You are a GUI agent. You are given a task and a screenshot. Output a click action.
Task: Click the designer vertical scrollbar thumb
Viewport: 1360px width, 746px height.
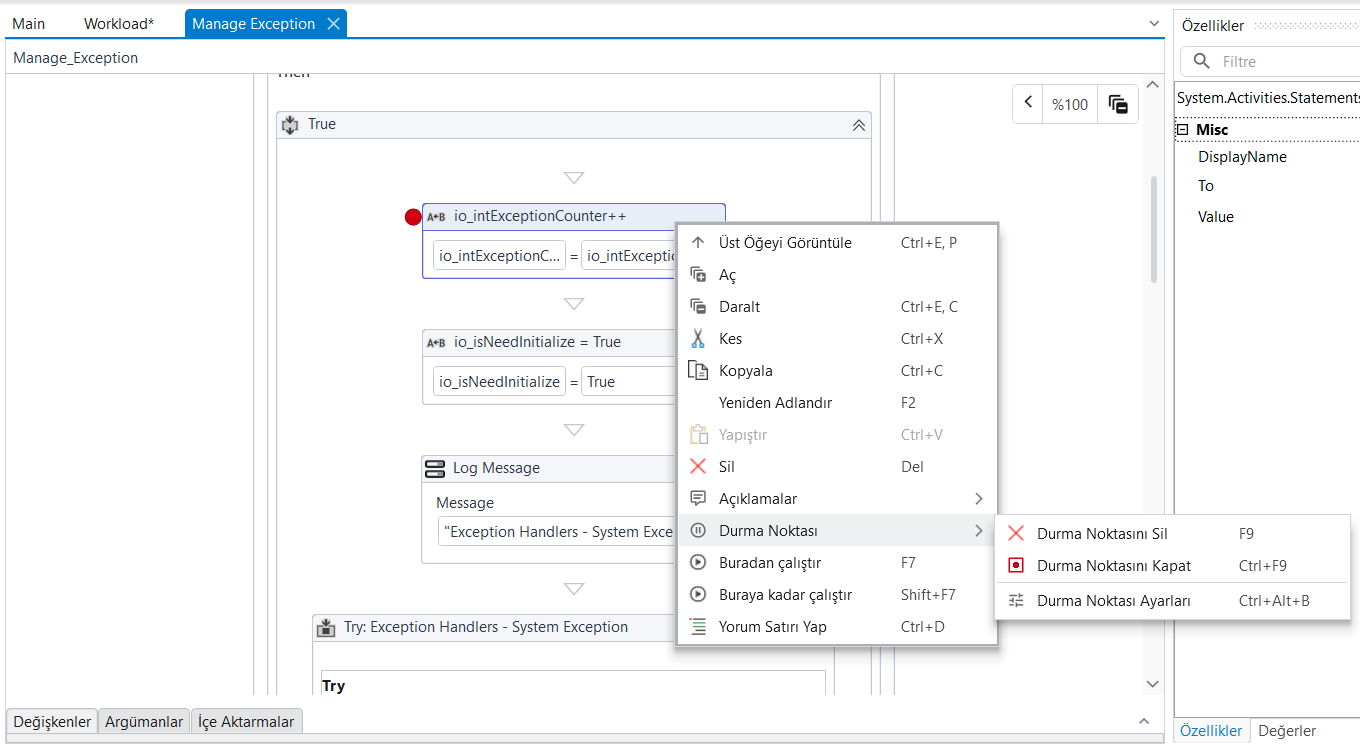pyautogui.click(x=1153, y=230)
